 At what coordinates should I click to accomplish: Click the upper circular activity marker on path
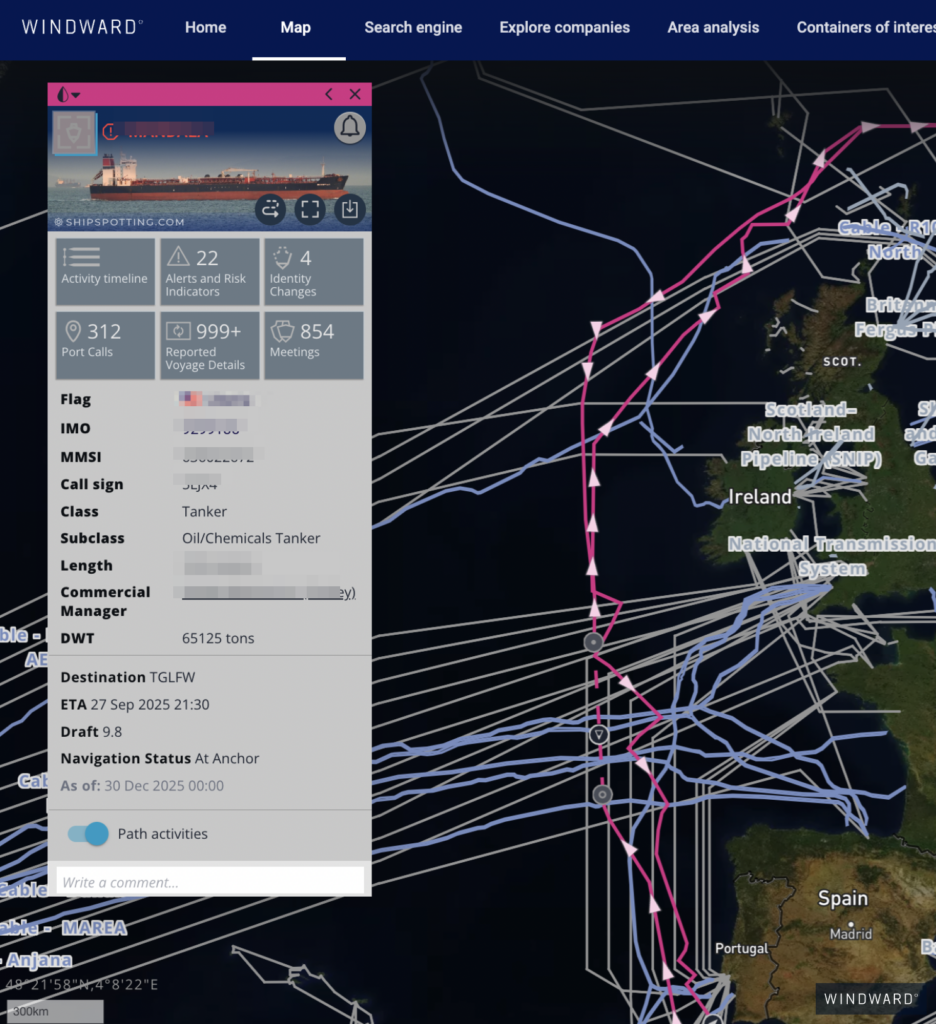[x=593, y=642]
